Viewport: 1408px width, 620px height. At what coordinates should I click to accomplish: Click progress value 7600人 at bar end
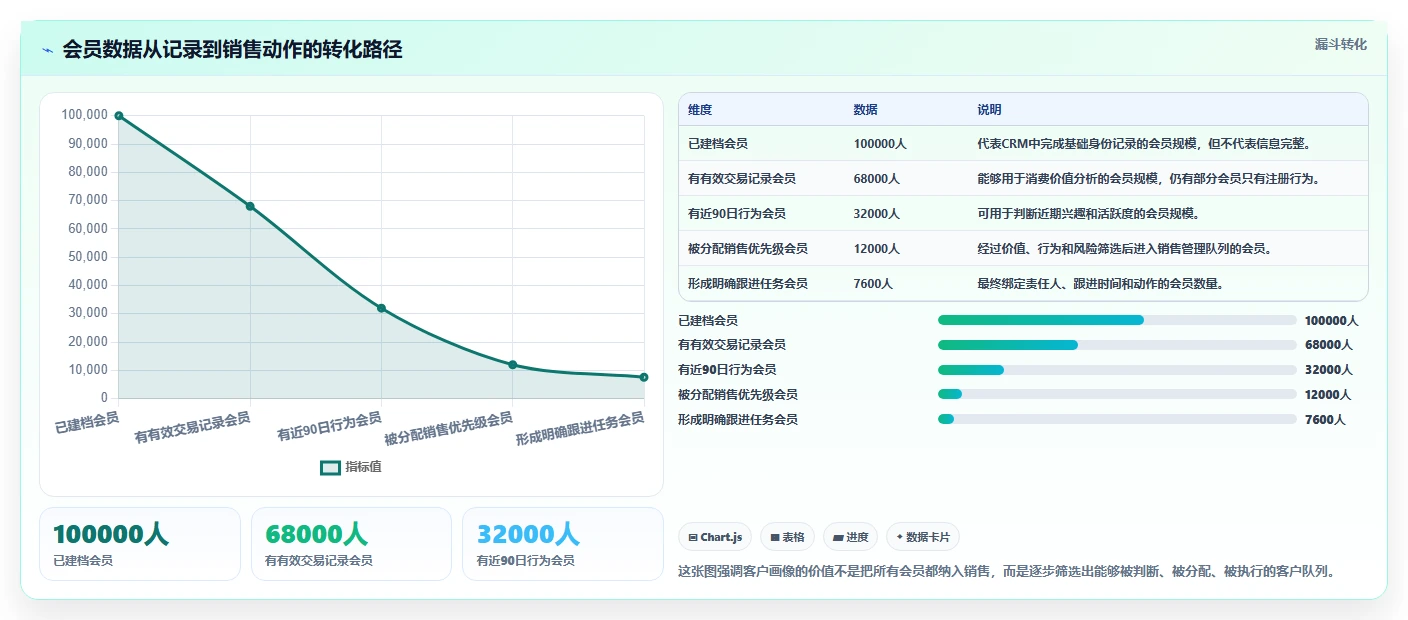tap(1325, 420)
